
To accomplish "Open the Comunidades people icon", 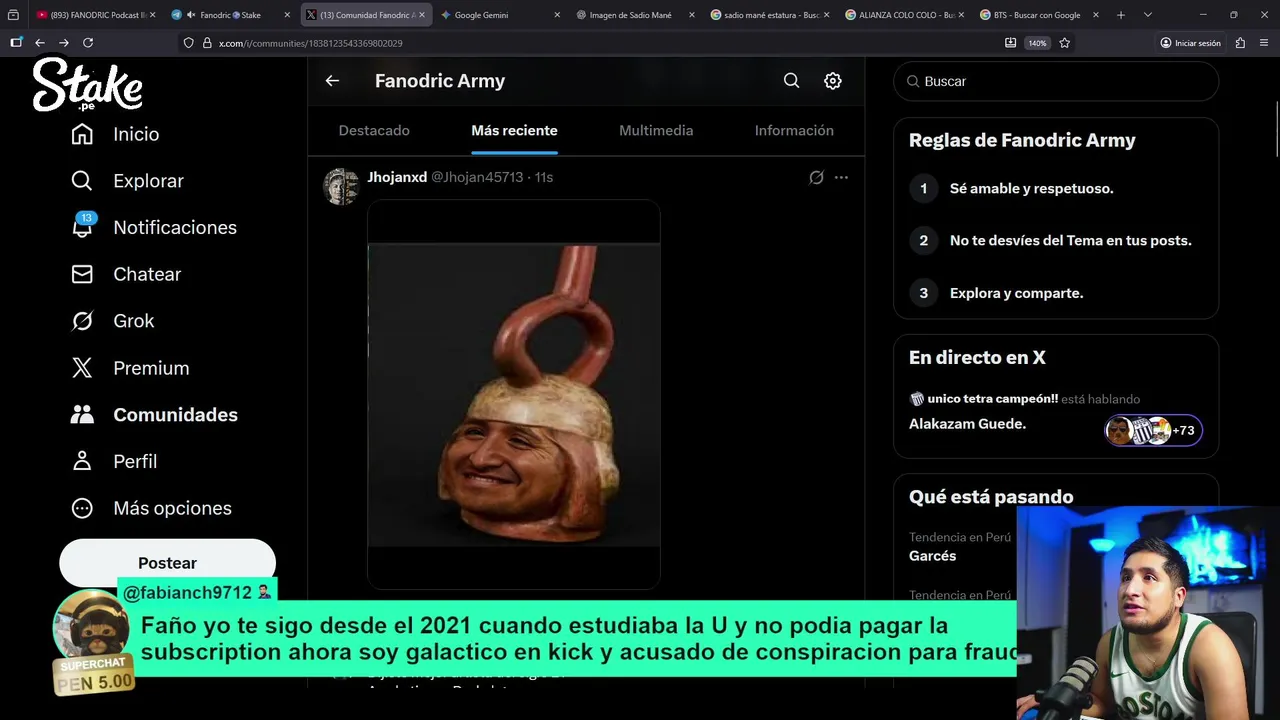I will (x=82, y=415).
